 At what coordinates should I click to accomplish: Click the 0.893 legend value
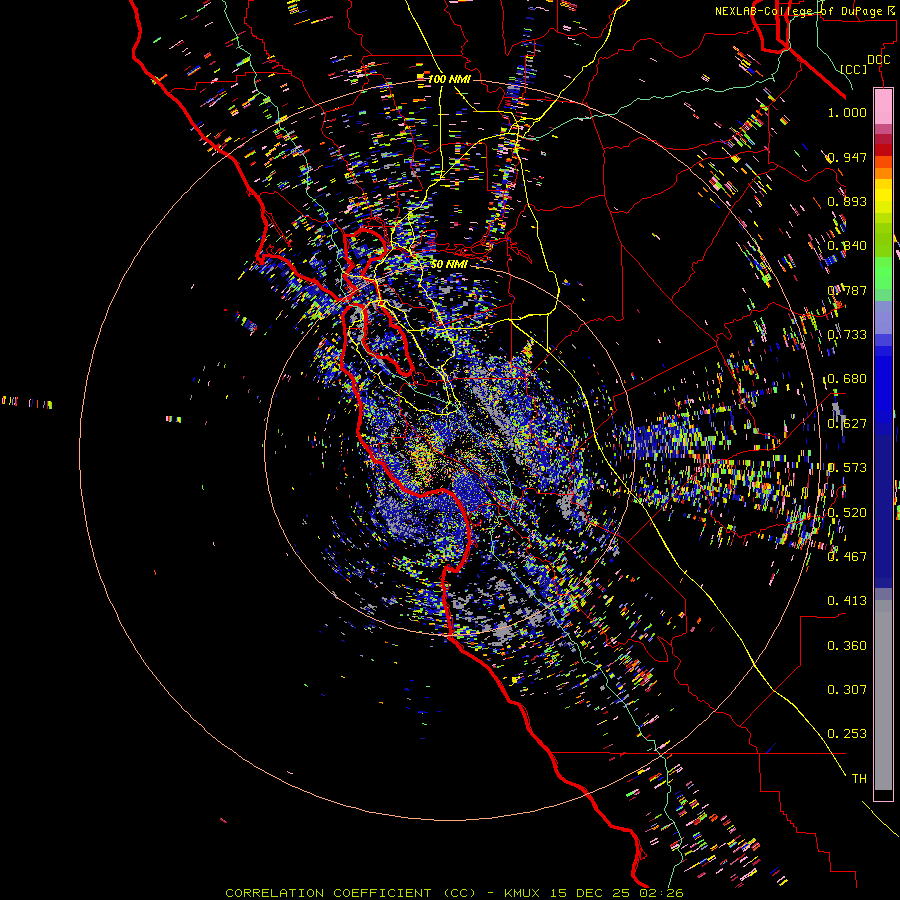point(847,201)
